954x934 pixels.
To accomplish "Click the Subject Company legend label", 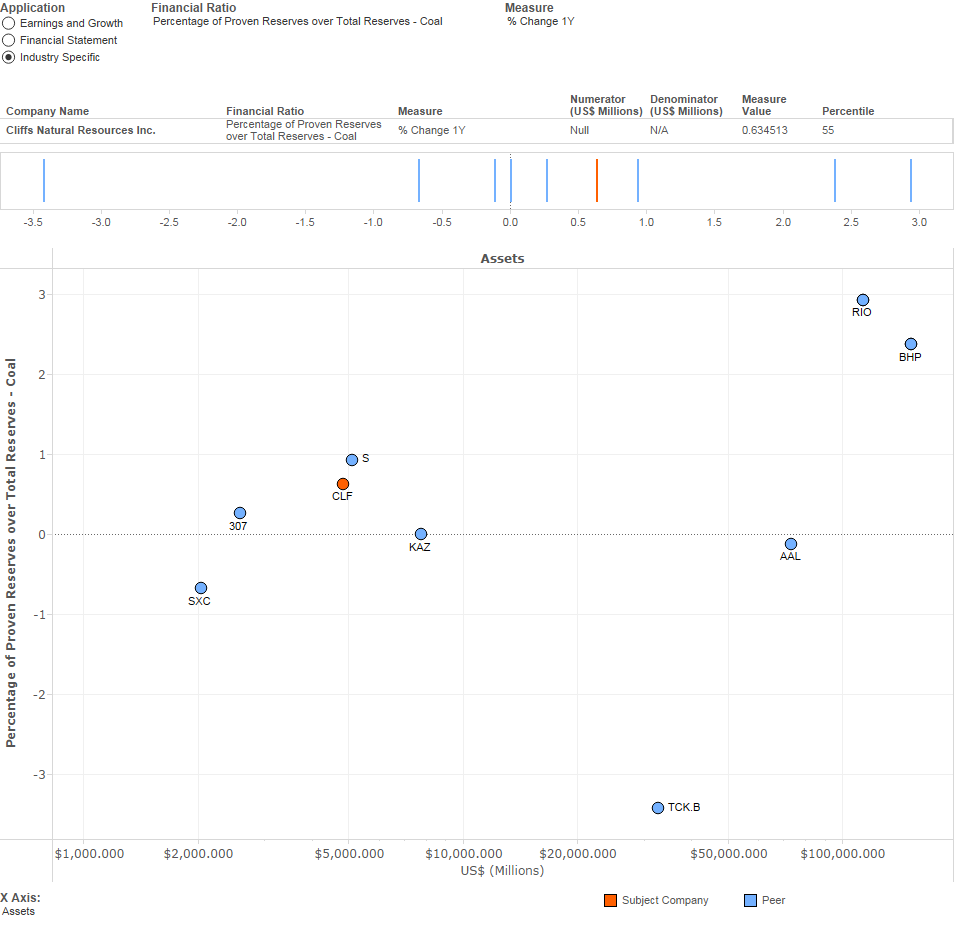I will (x=665, y=900).
